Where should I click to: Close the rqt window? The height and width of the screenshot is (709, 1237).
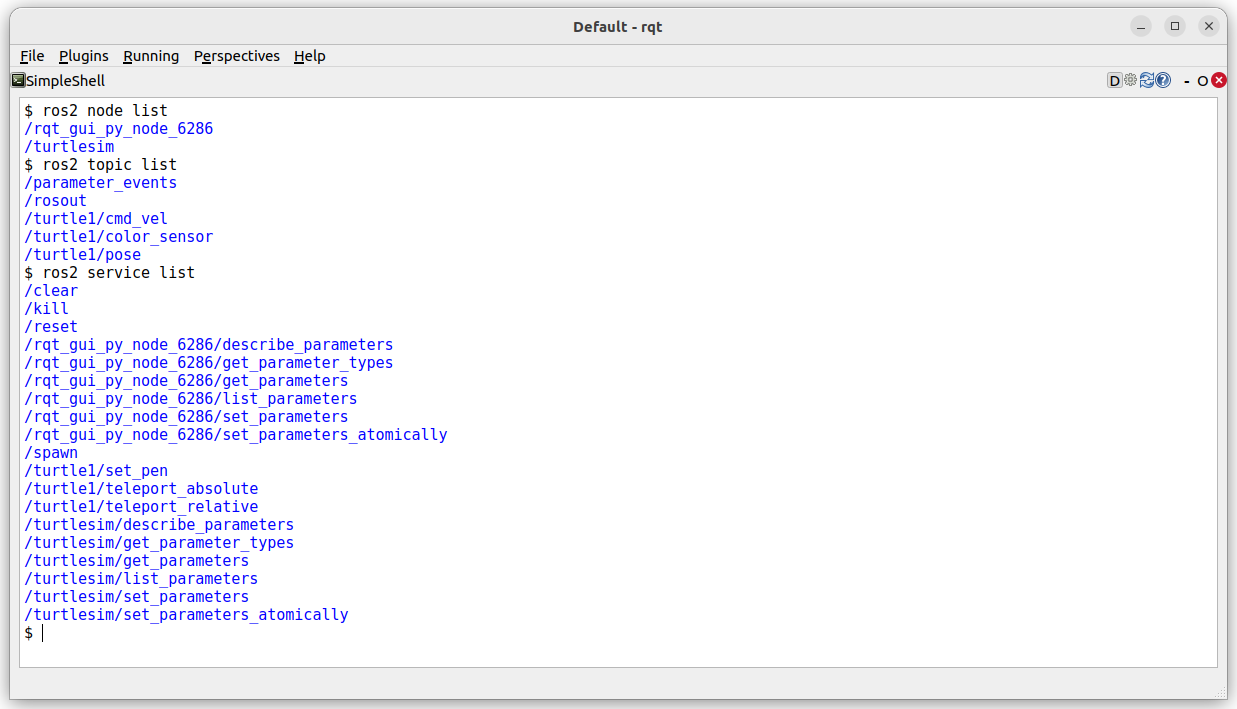tap(1209, 26)
